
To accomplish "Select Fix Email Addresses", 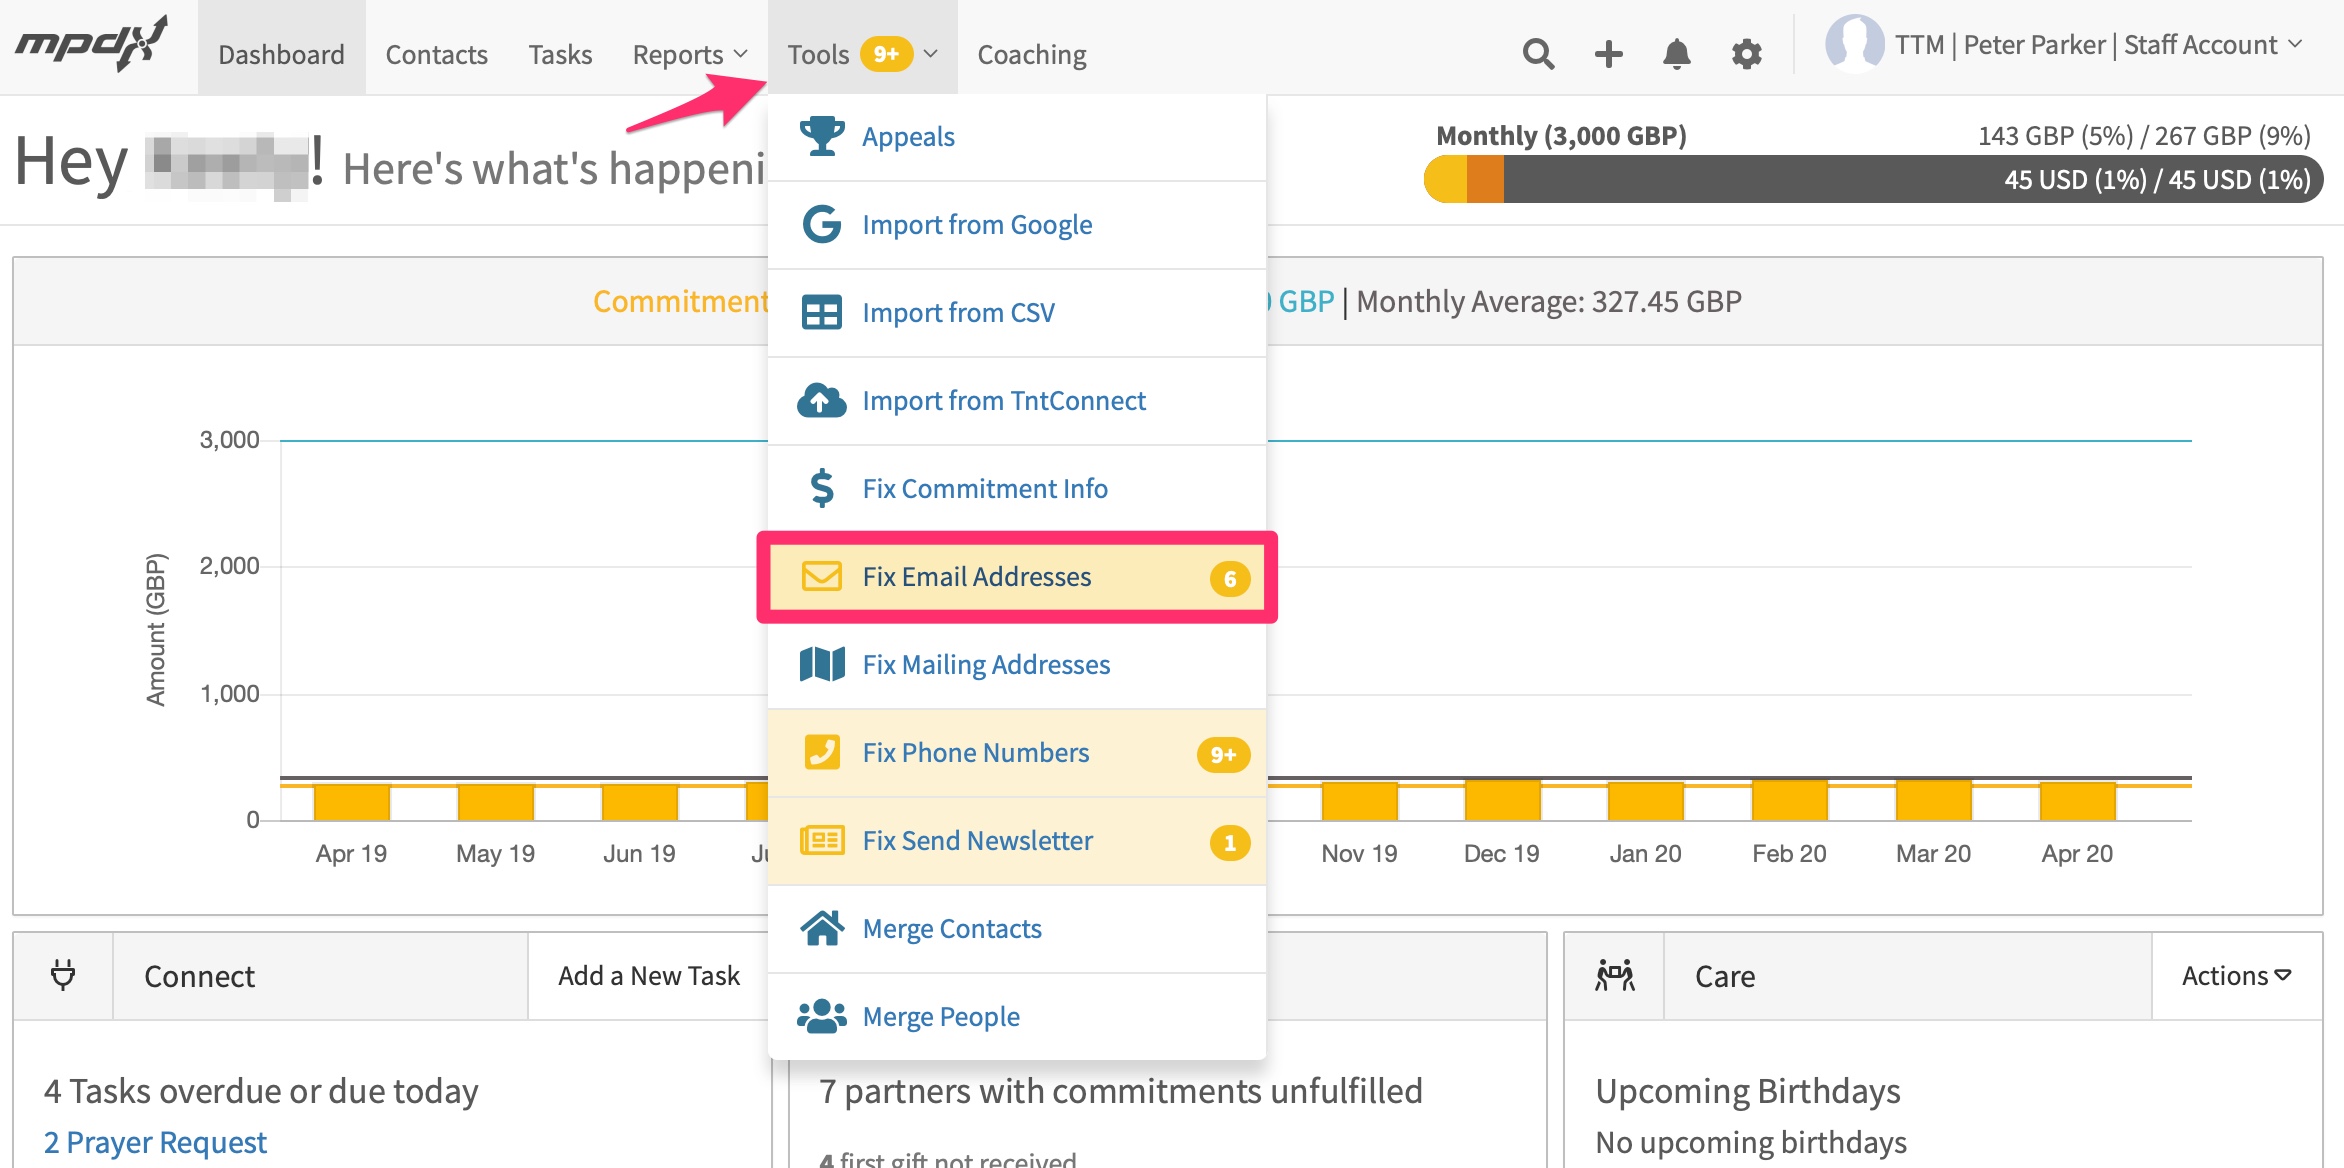I will pos(1017,577).
